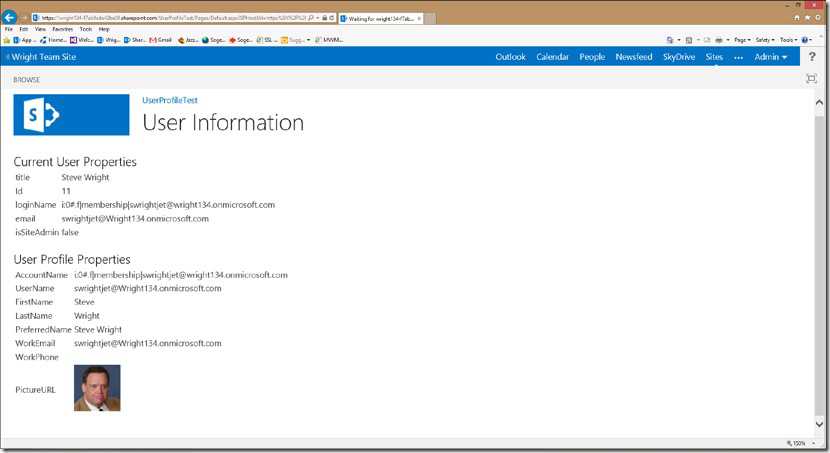Viewport: 830px width, 453px height.
Task: Click the scrollbar down arrow
Action: coord(819,424)
